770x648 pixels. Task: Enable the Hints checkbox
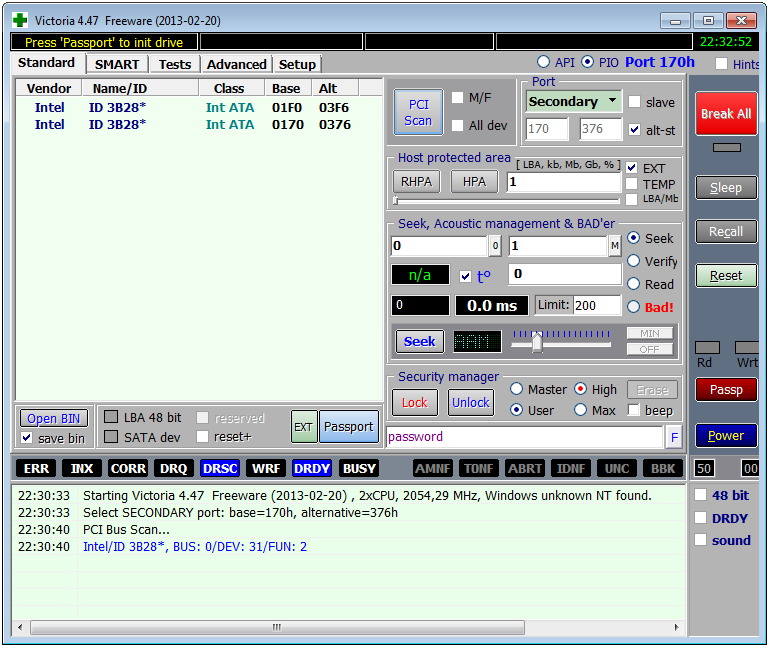click(721, 64)
